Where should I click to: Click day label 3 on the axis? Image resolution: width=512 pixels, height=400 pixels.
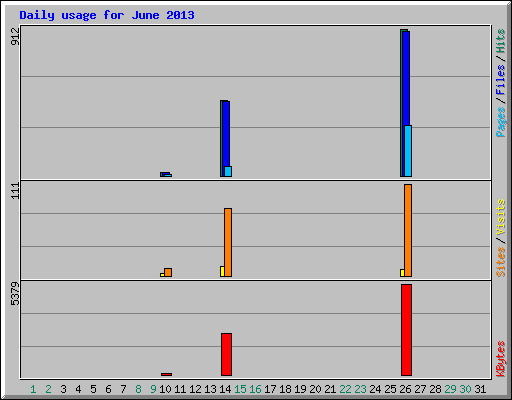[x=63, y=389]
